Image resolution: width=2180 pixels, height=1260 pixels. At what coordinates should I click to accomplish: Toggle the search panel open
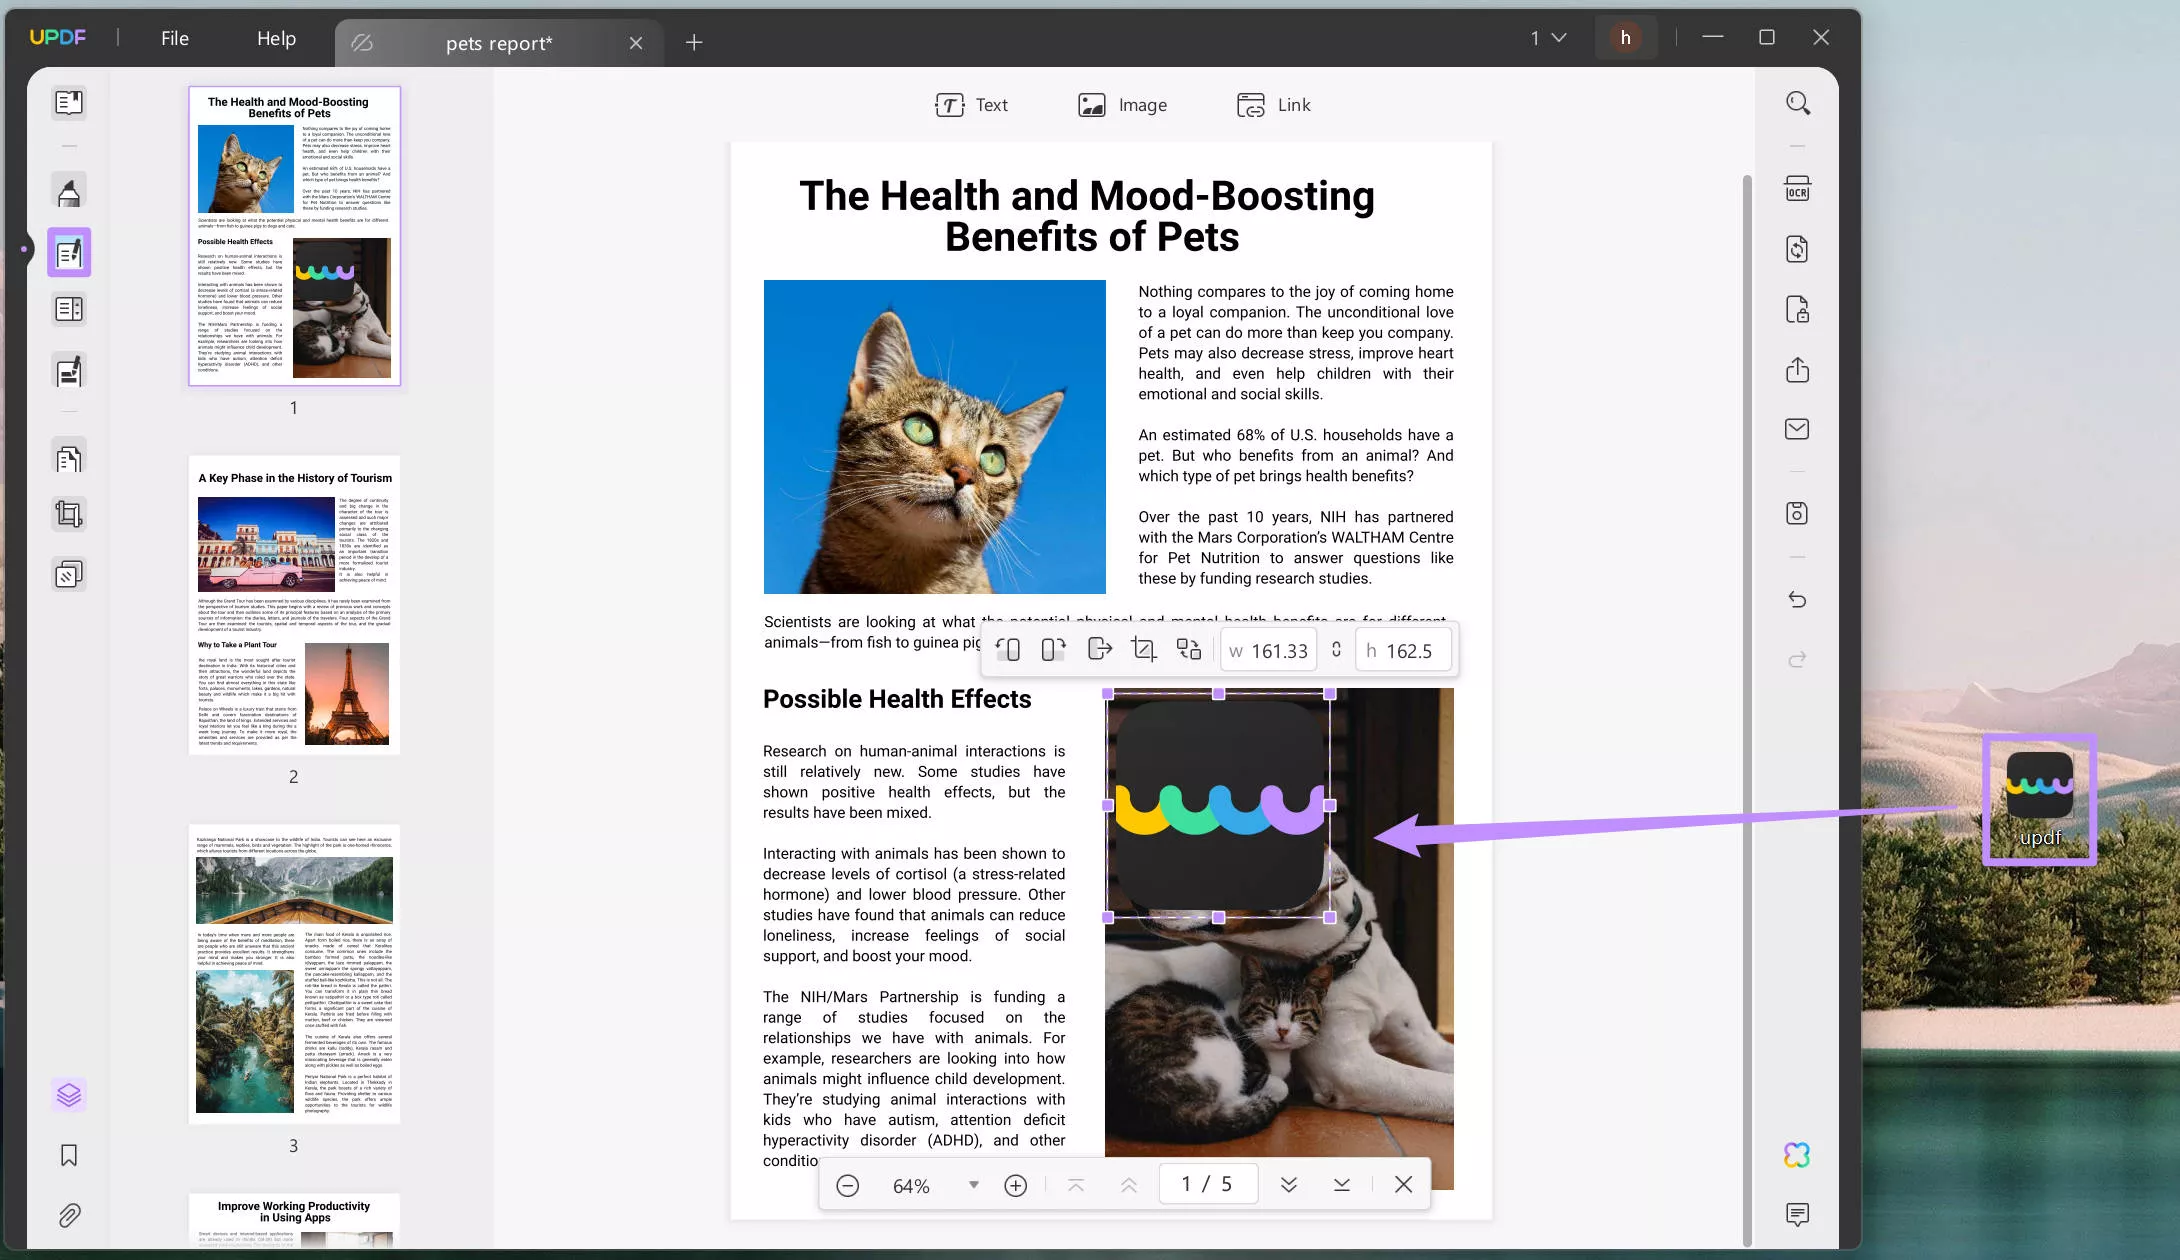(1796, 102)
